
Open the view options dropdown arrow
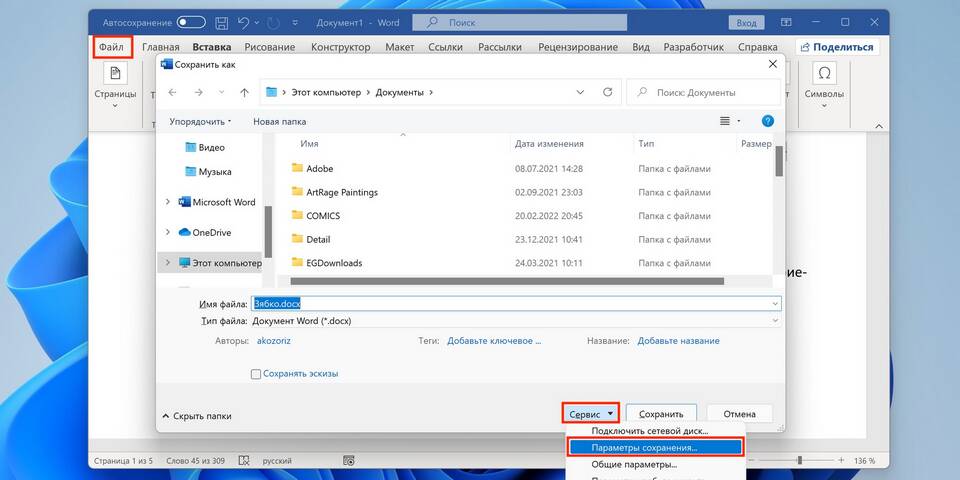tap(739, 121)
